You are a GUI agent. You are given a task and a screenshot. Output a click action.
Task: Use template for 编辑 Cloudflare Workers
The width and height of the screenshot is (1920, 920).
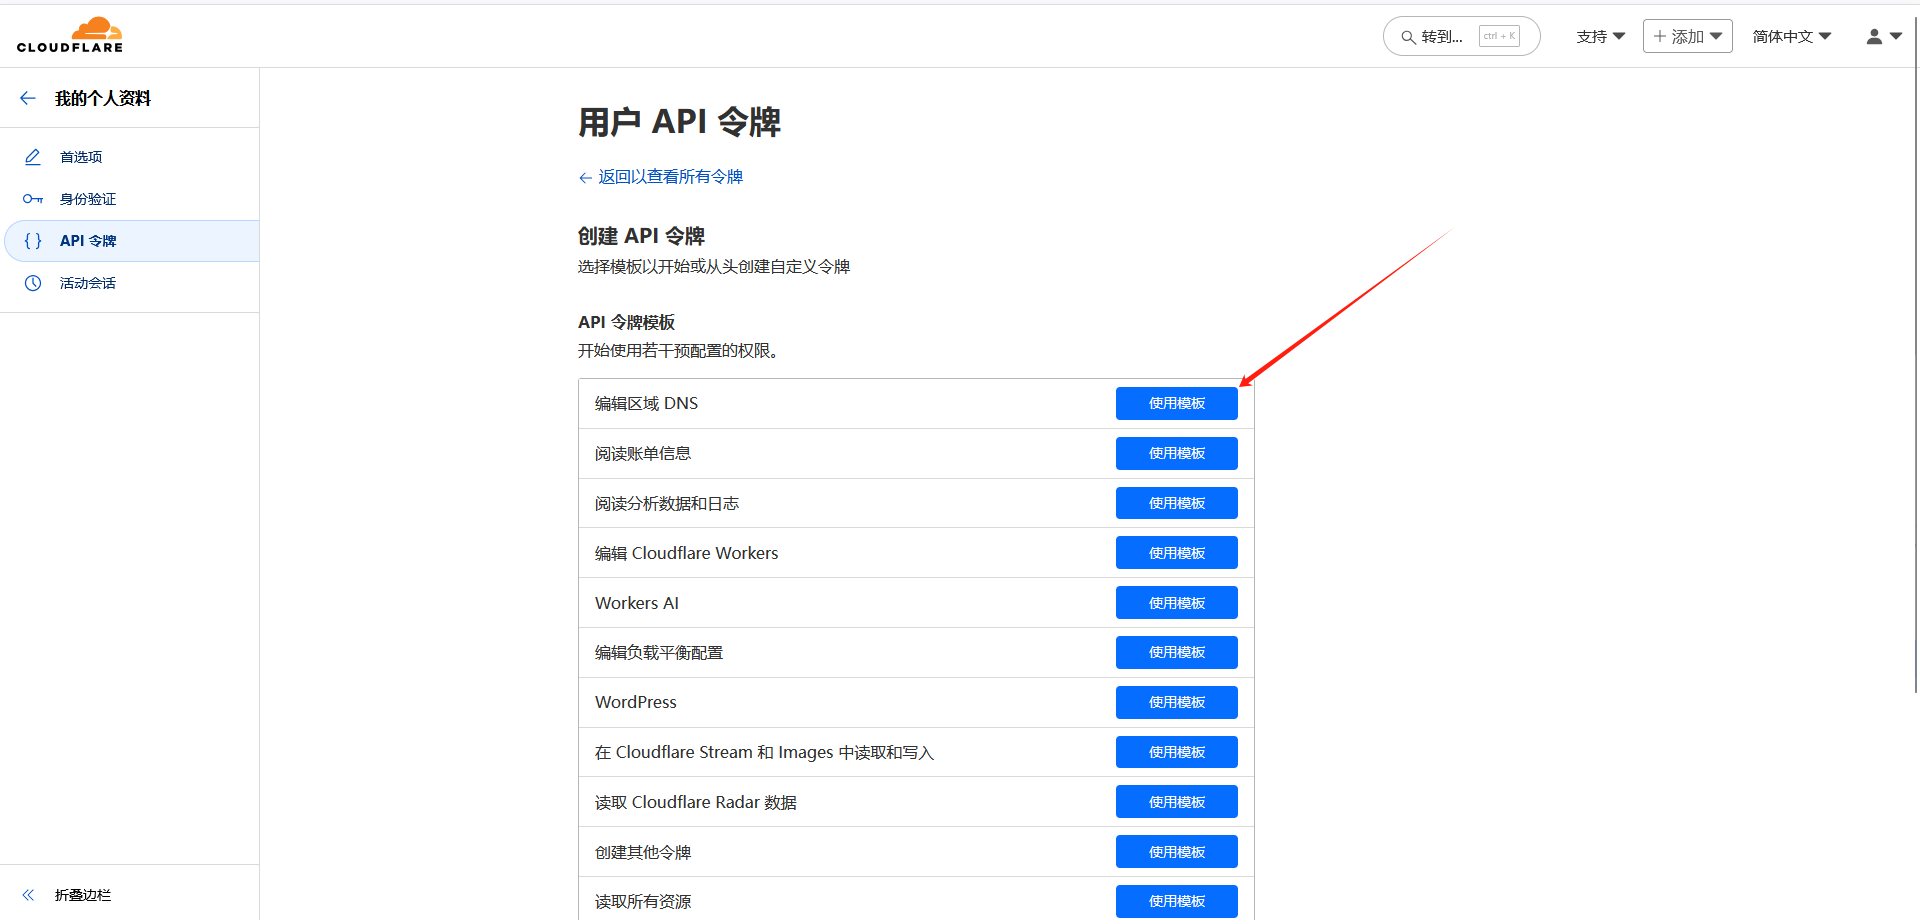pos(1176,553)
